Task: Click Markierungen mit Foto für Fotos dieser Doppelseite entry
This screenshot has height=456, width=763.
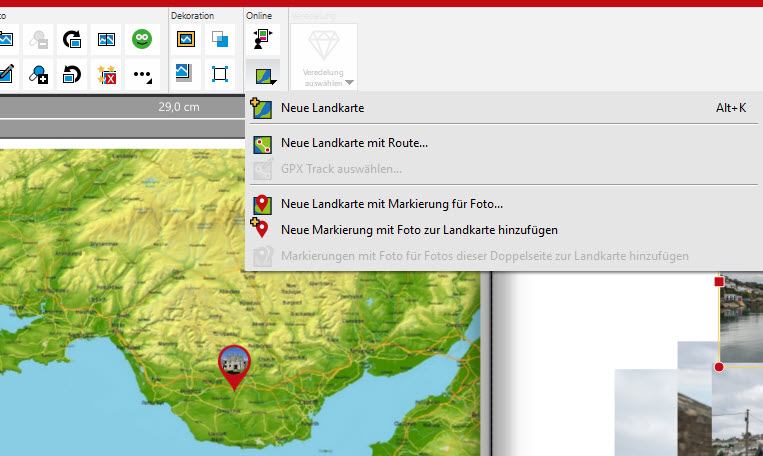Action: [x=504, y=256]
